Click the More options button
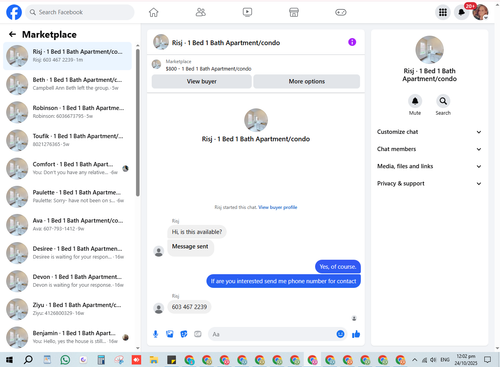 tap(307, 81)
